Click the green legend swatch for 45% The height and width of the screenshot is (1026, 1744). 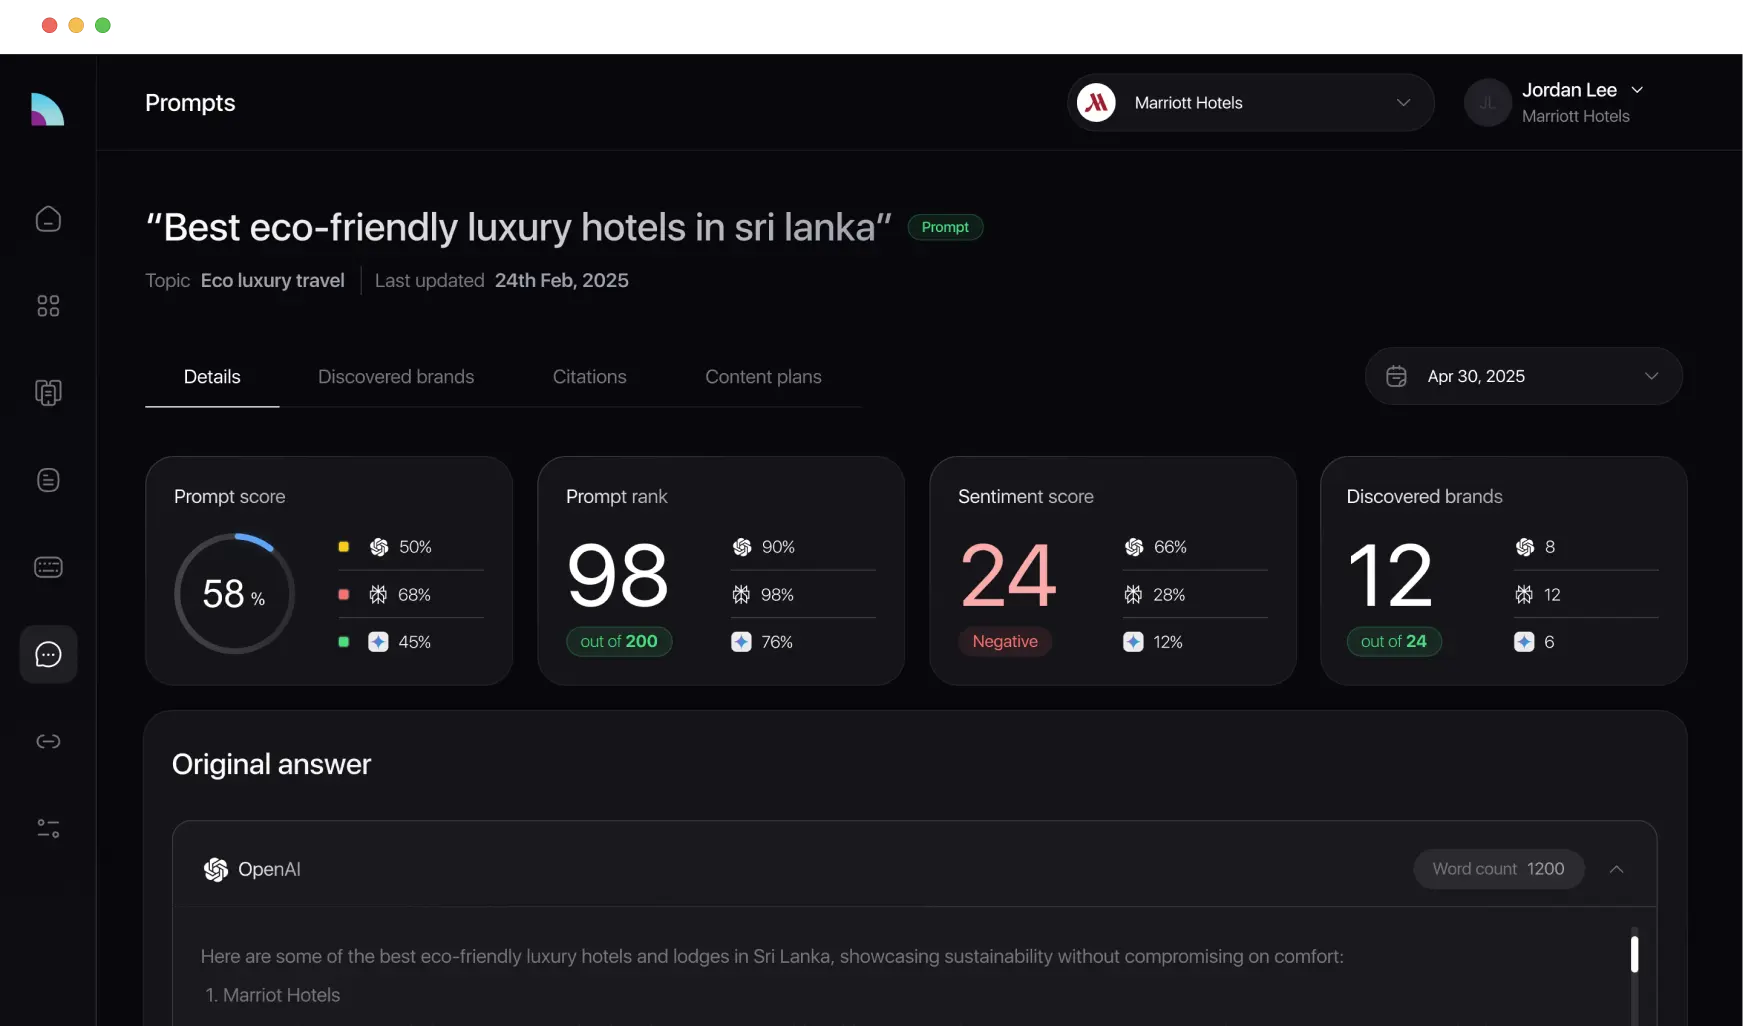(x=344, y=642)
